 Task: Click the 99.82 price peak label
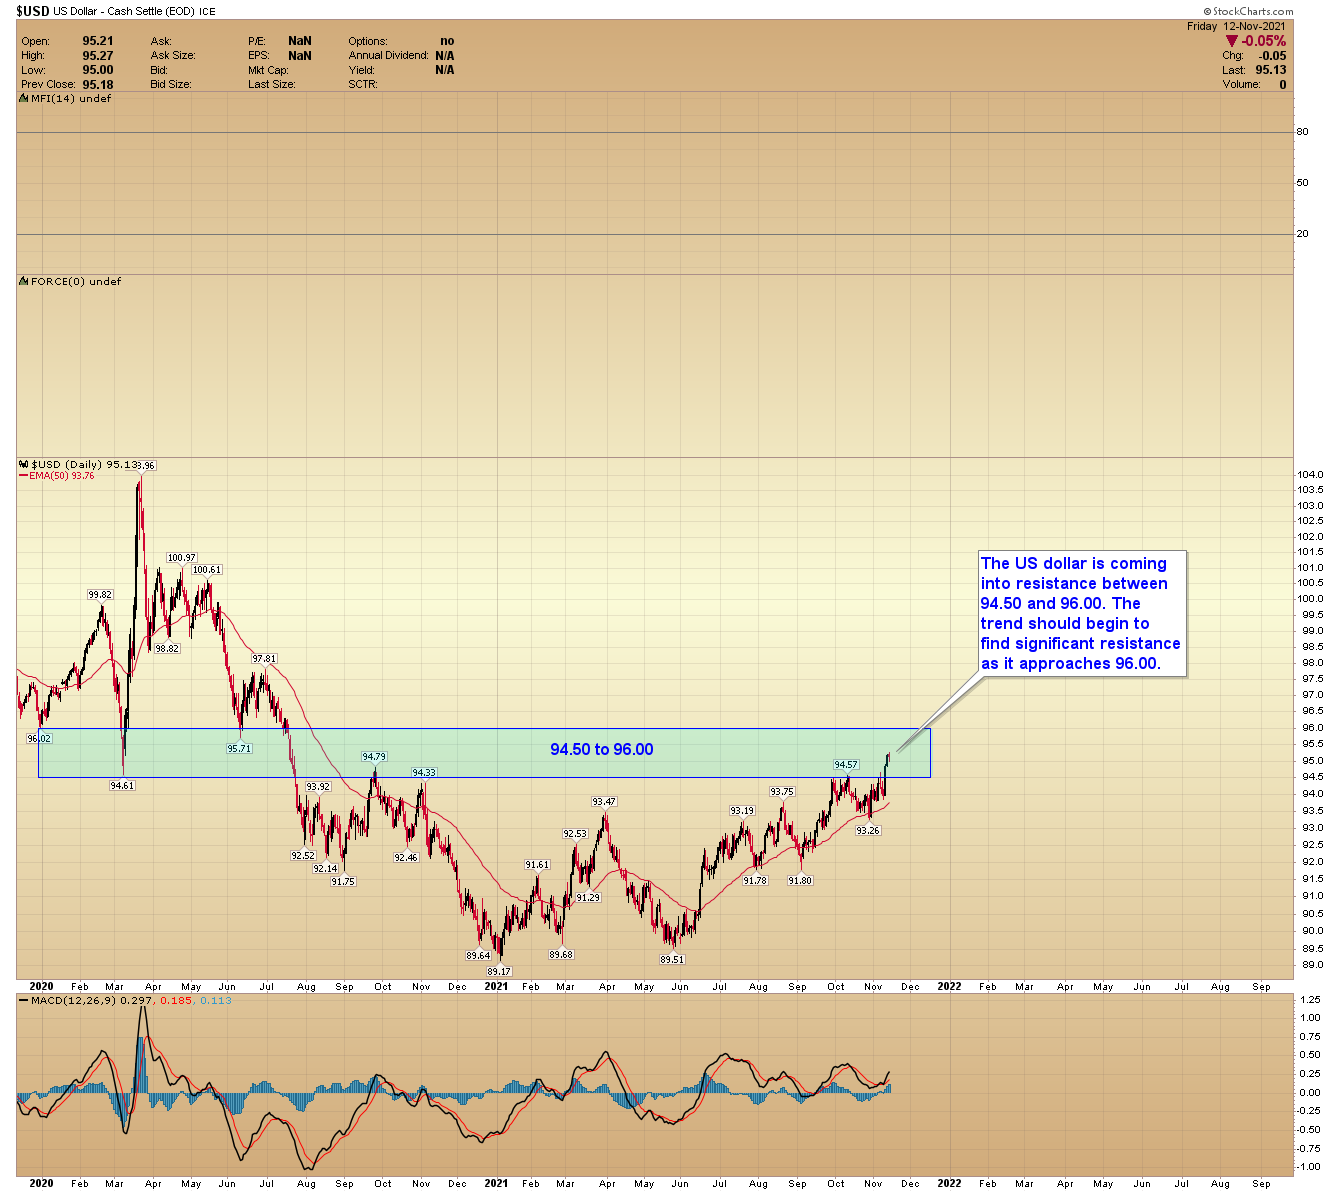(x=100, y=595)
